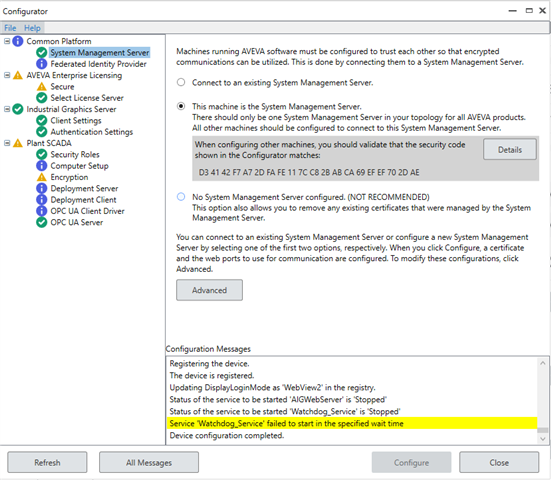This screenshot has width=551, height=480.
Task: Click the security code starting with D3 41 42
Action: click(309, 172)
